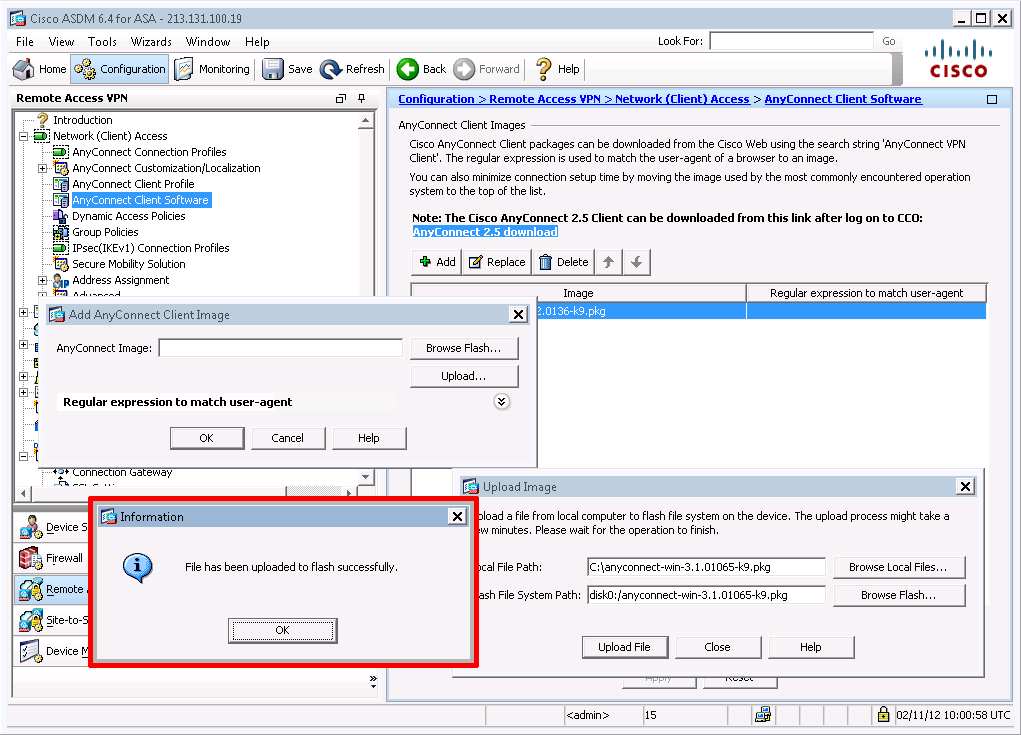Click the Firewall section icon
1021x735 pixels.
pyautogui.click(x=30, y=558)
